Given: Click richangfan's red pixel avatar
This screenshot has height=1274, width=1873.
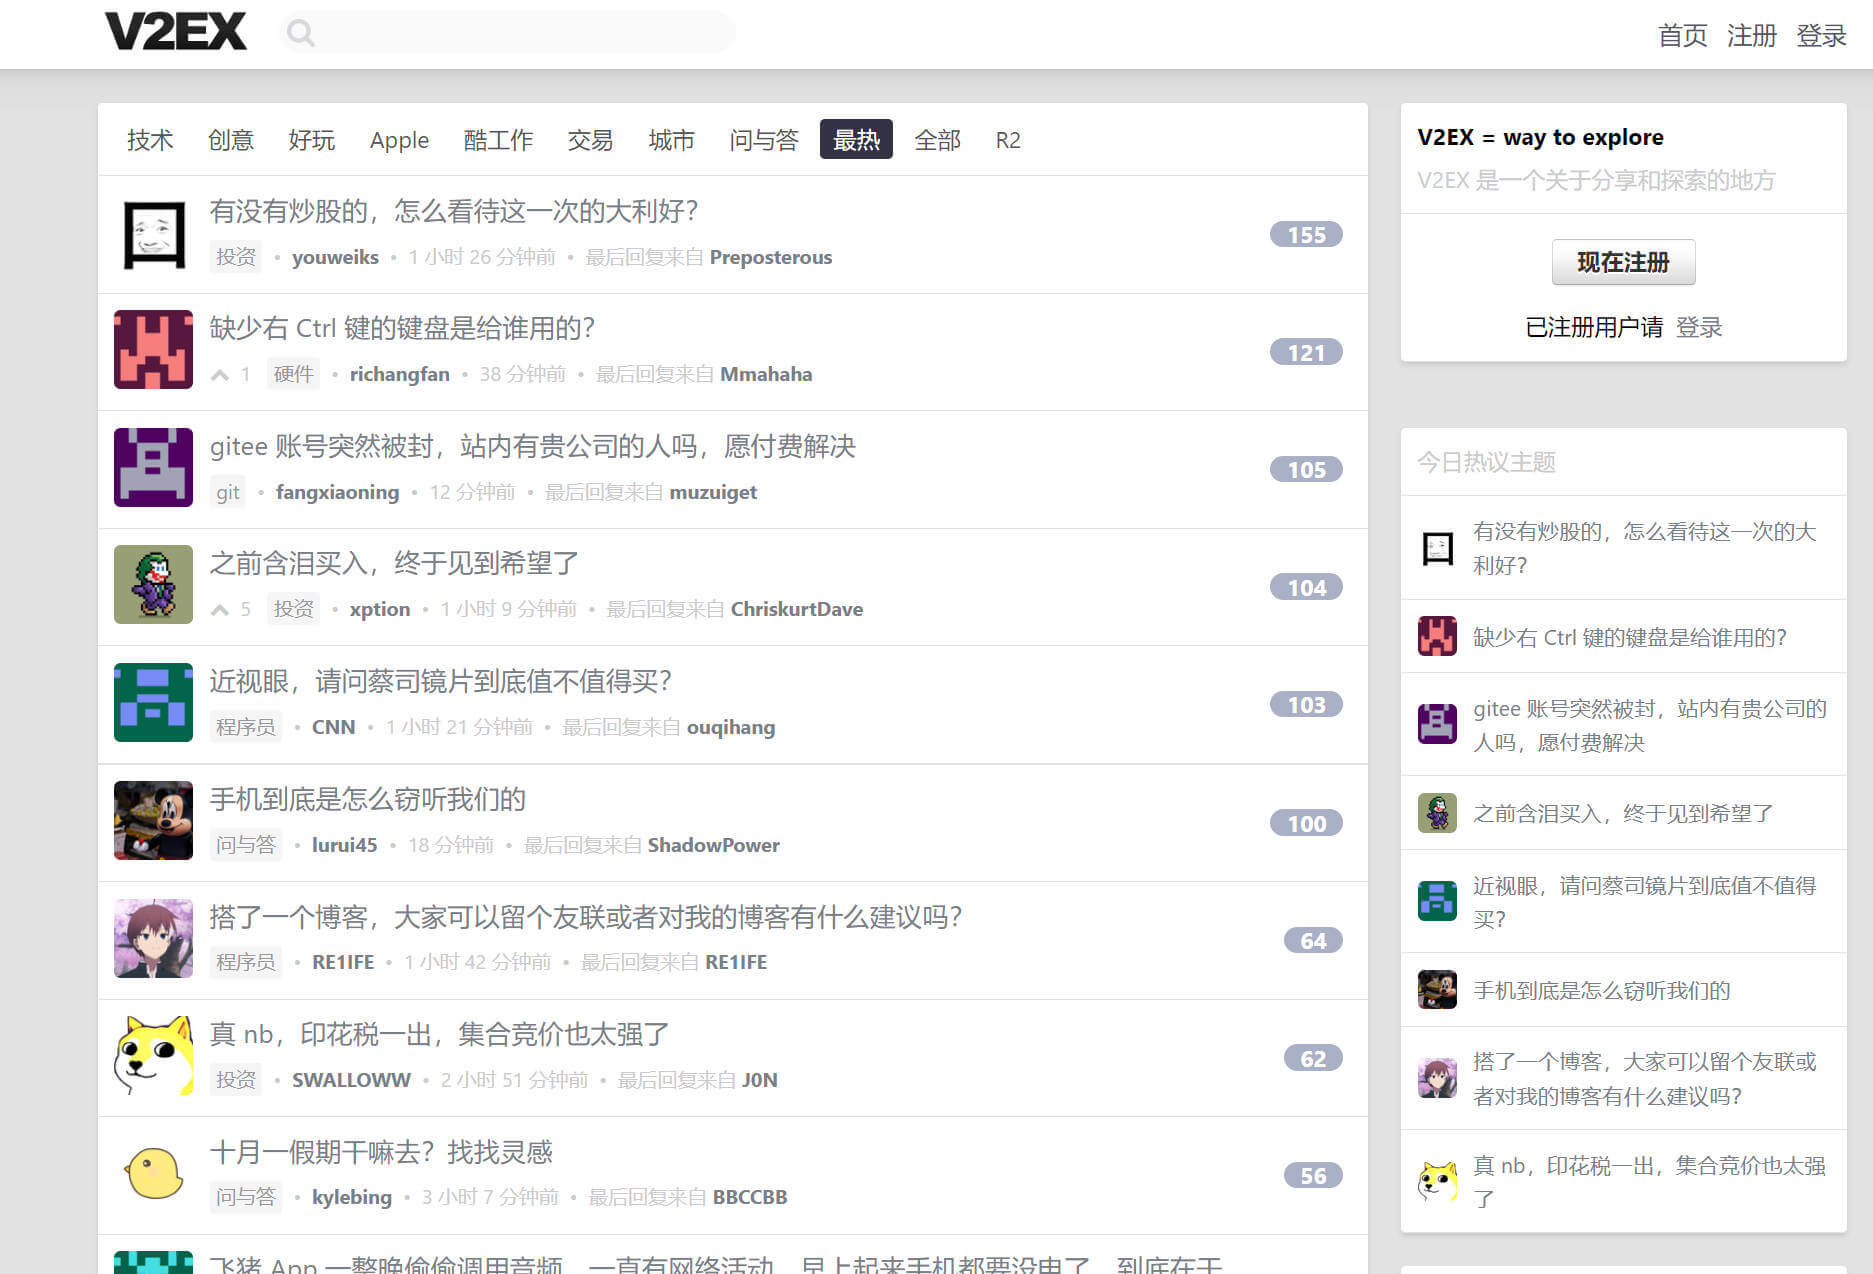Looking at the screenshot, I should click(153, 350).
